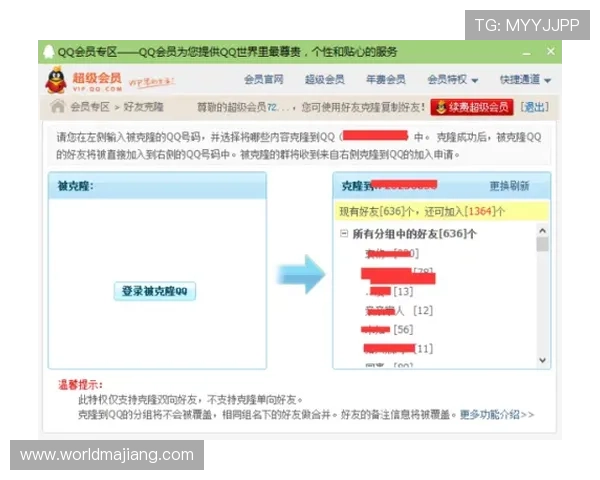Click the 温馨提示: heading text
The width and height of the screenshot is (600, 480).
(x=80, y=385)
